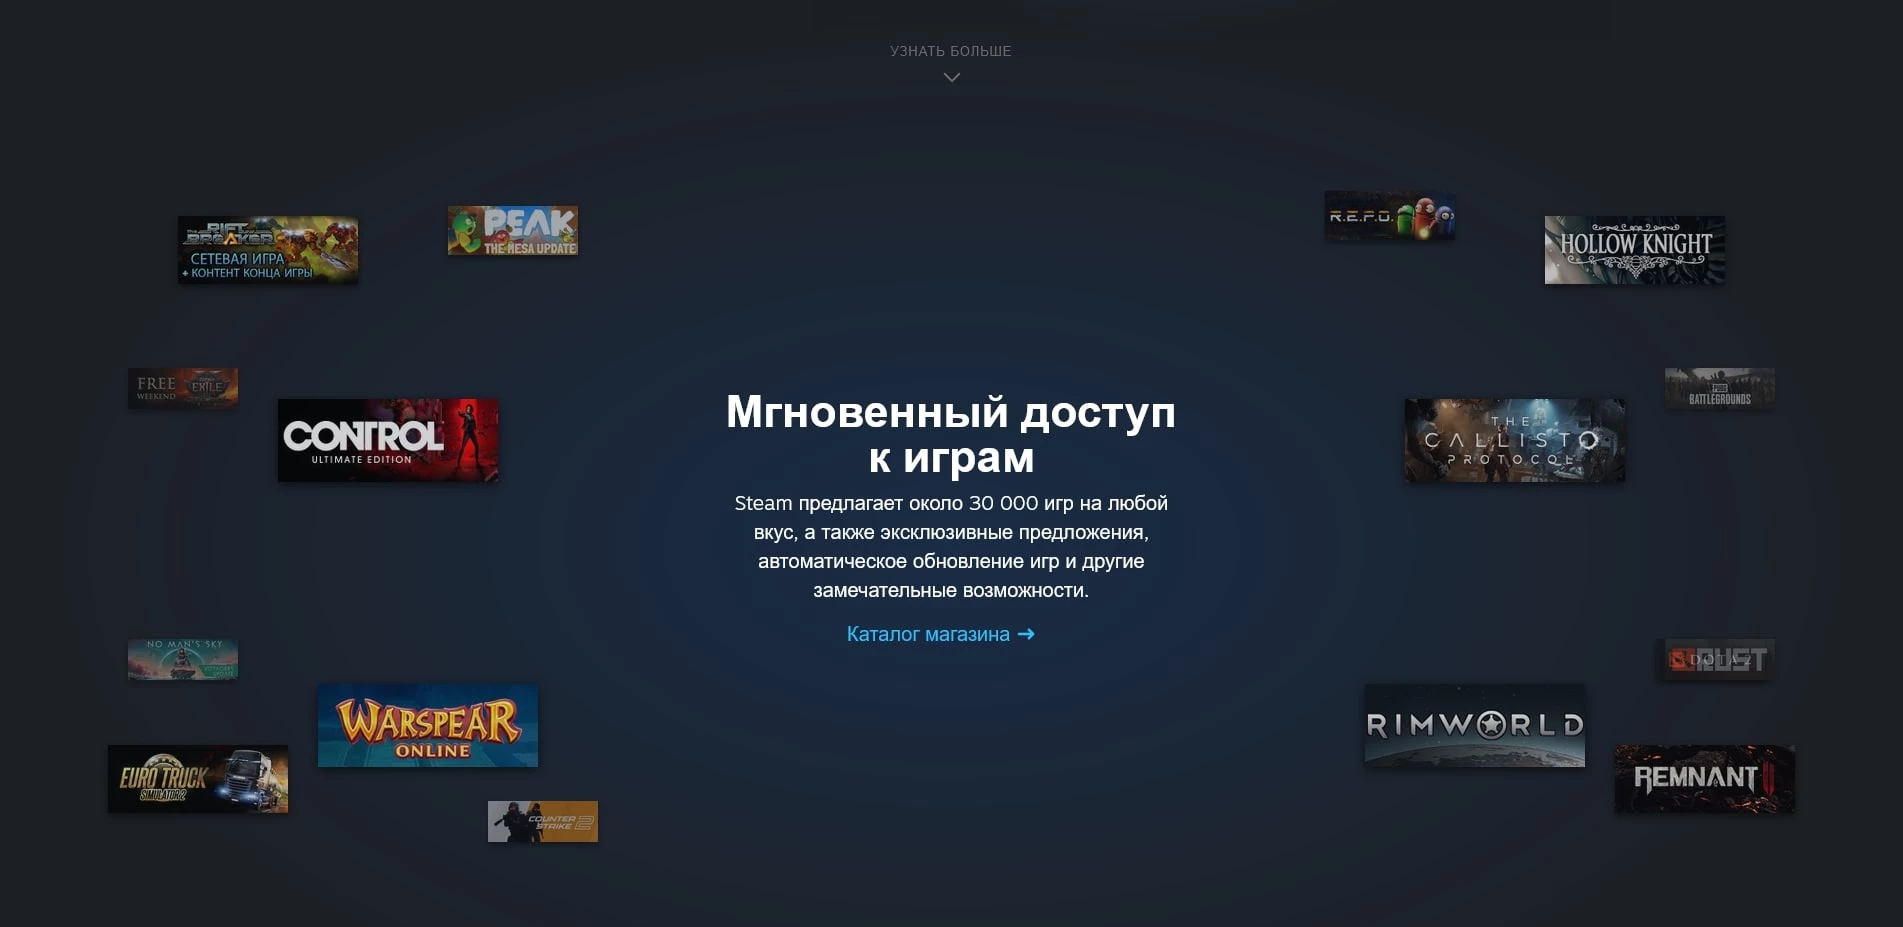Select The Riftbreaker multiplayer banner
The width and height of the screenshot is (1903, 927).
click(x=268, y=250)
